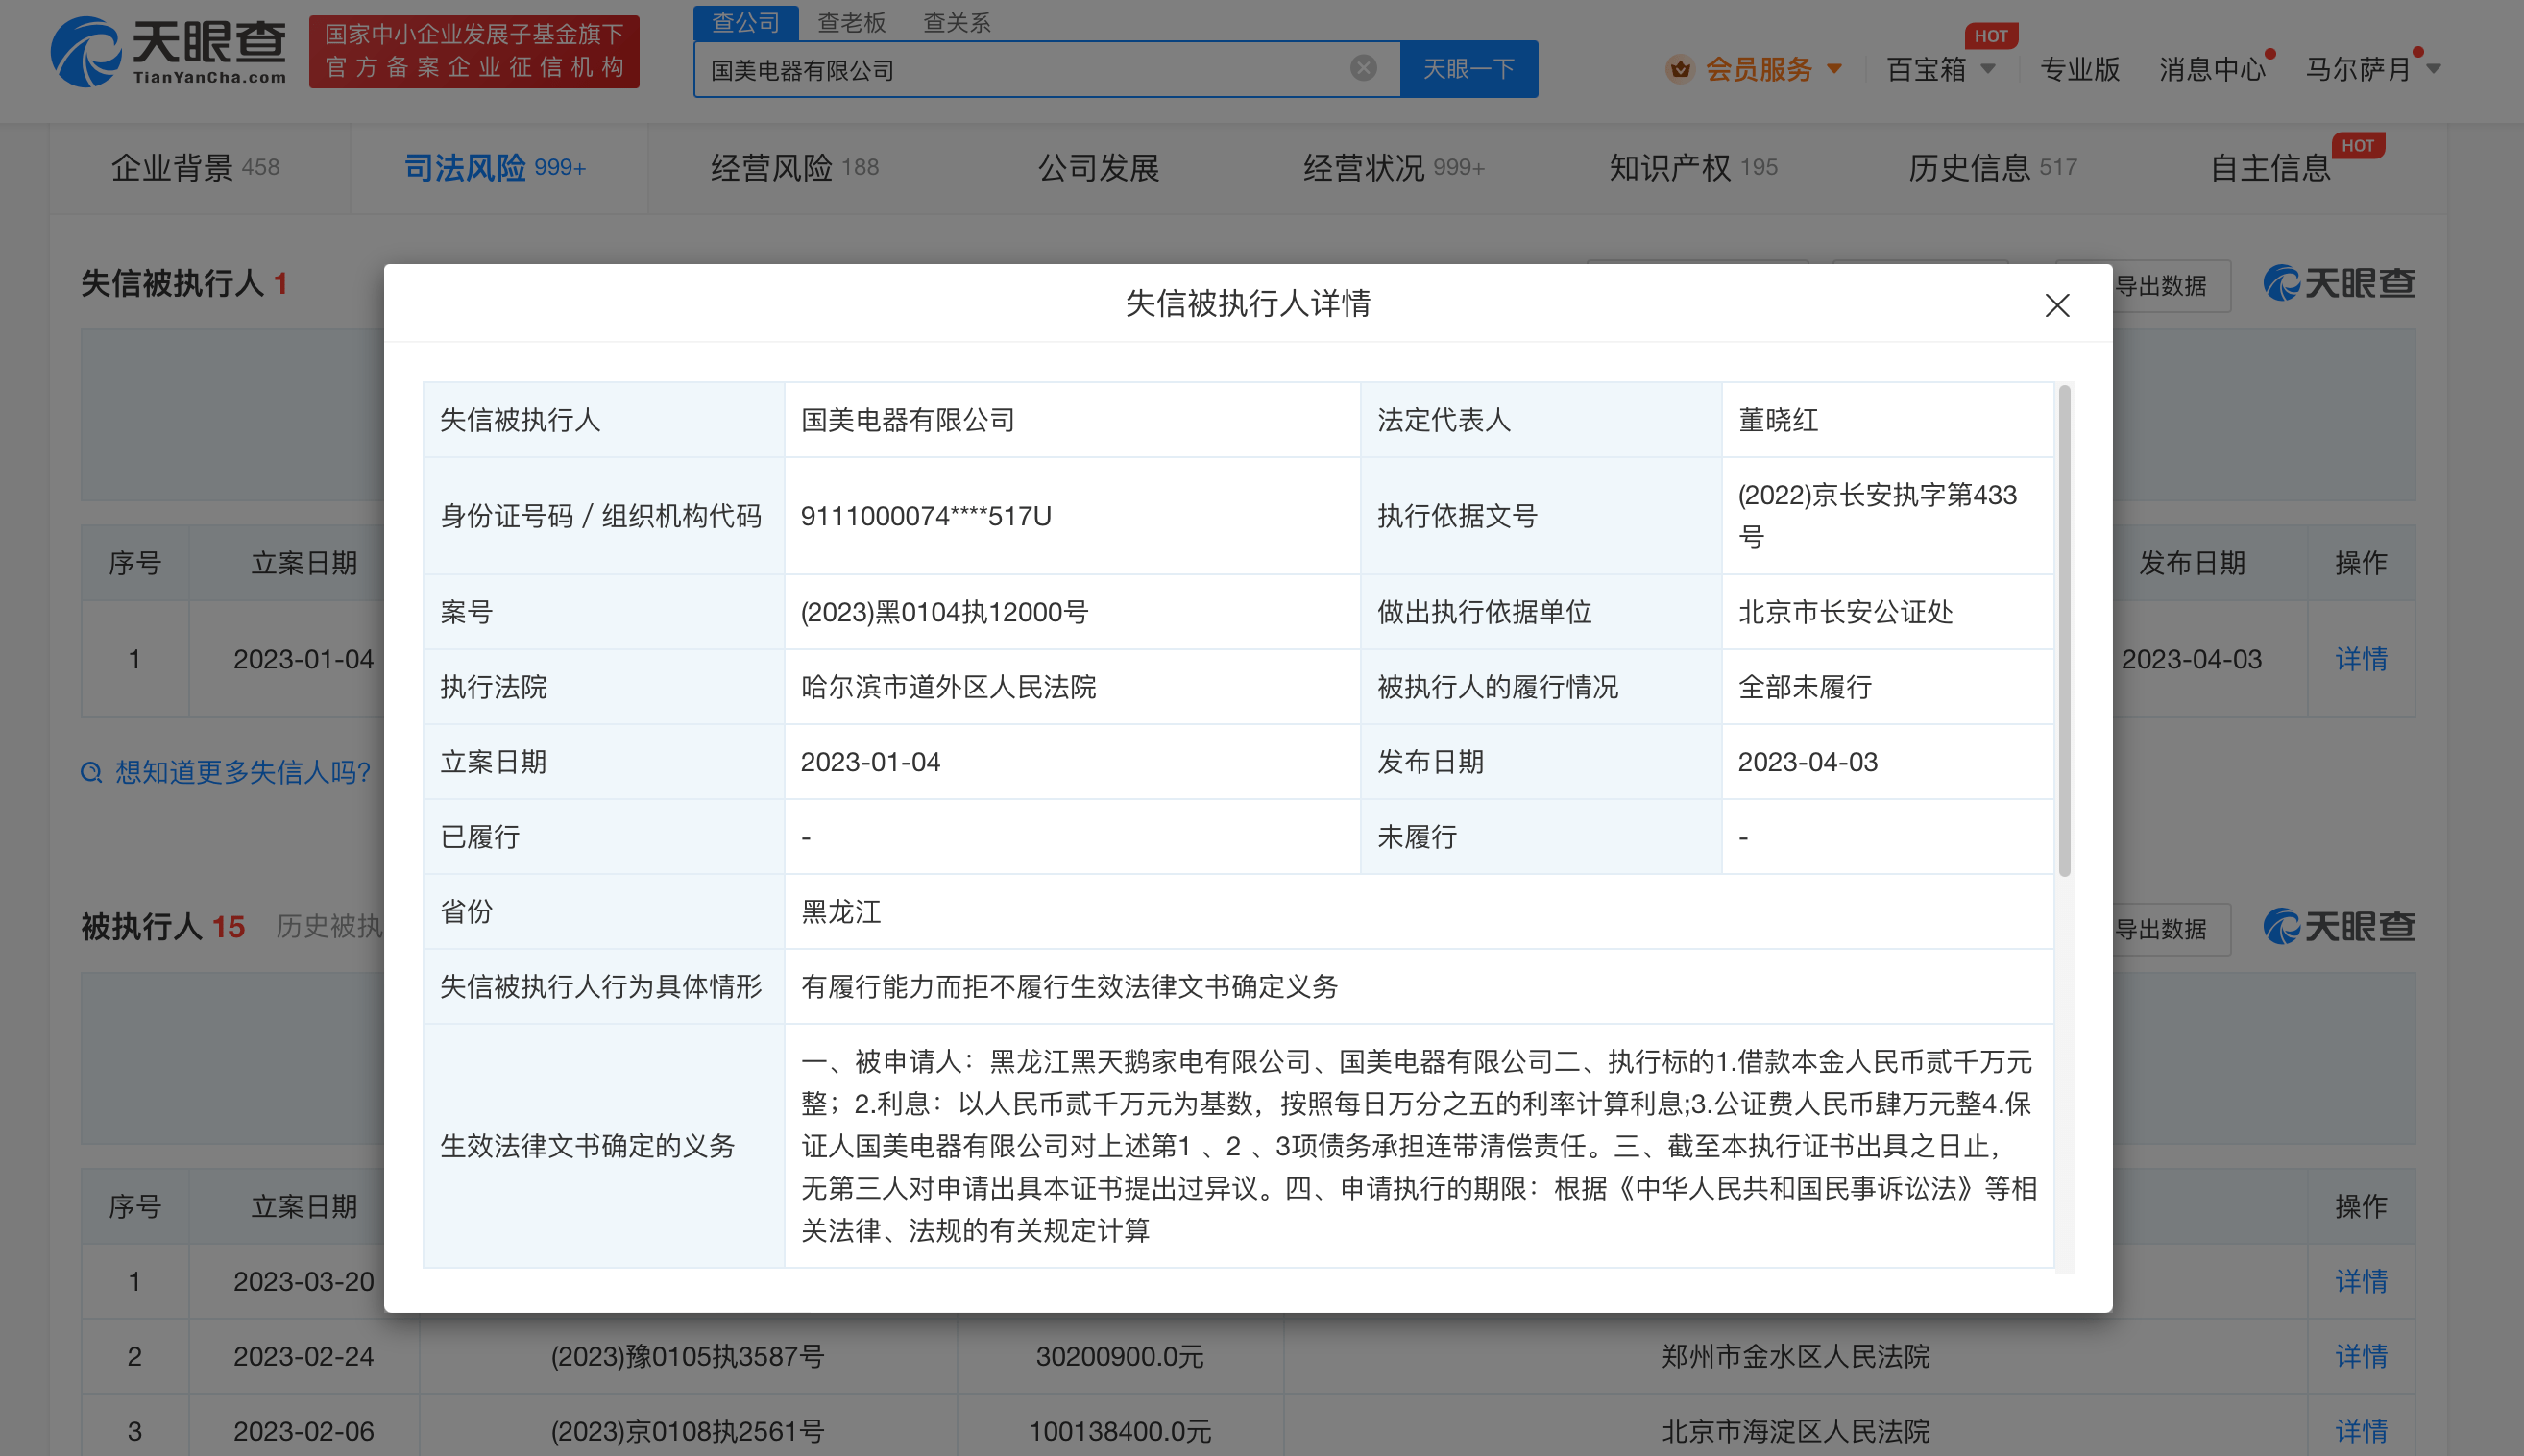Open the 经营风险 tab
The height and width of the screenshot is (1456, 2524).
[795, 167]
